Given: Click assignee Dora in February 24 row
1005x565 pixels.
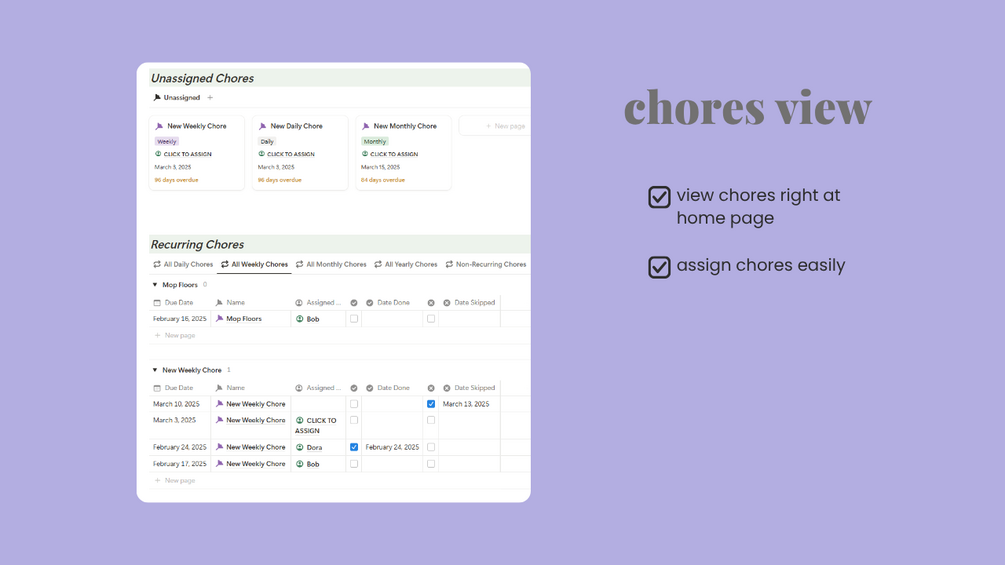Looking at the screenshot, I should [x=309, y=448].
